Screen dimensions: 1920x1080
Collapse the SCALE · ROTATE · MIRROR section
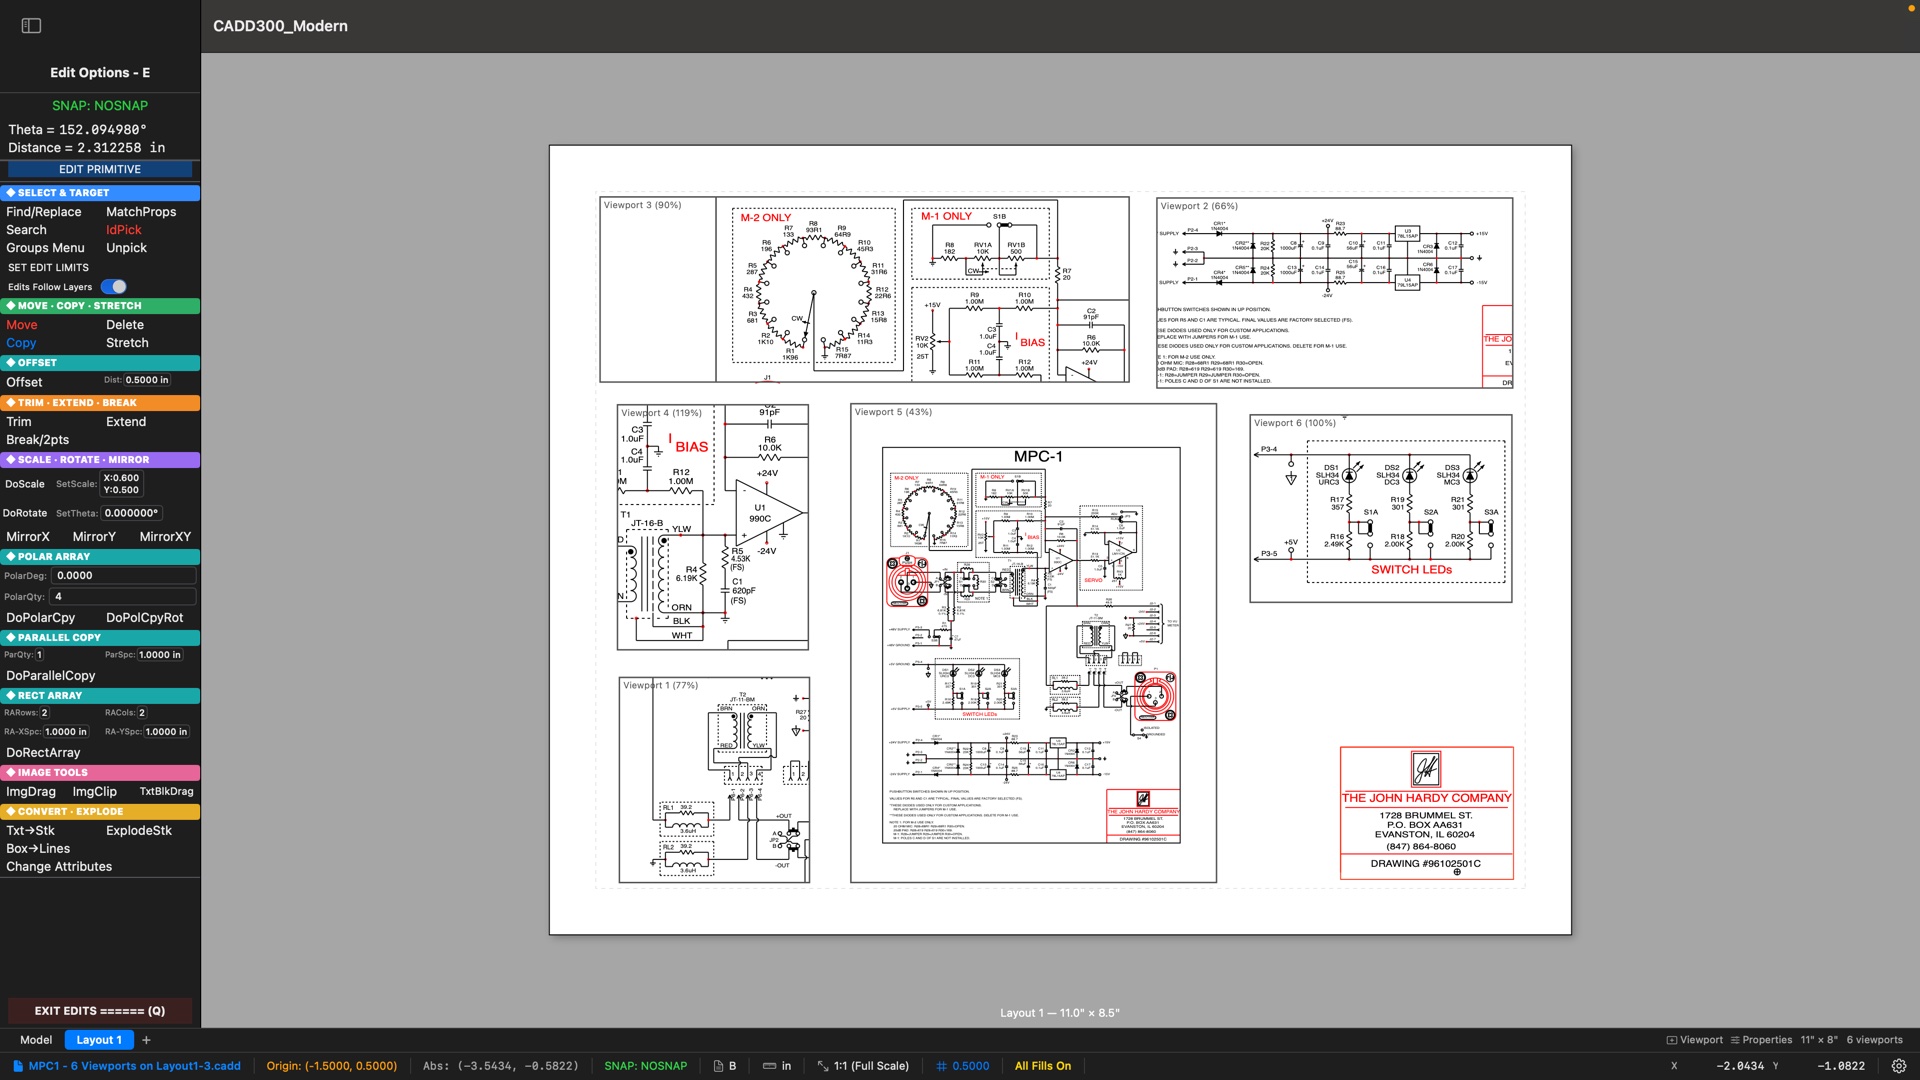click(x=100, y=460)
